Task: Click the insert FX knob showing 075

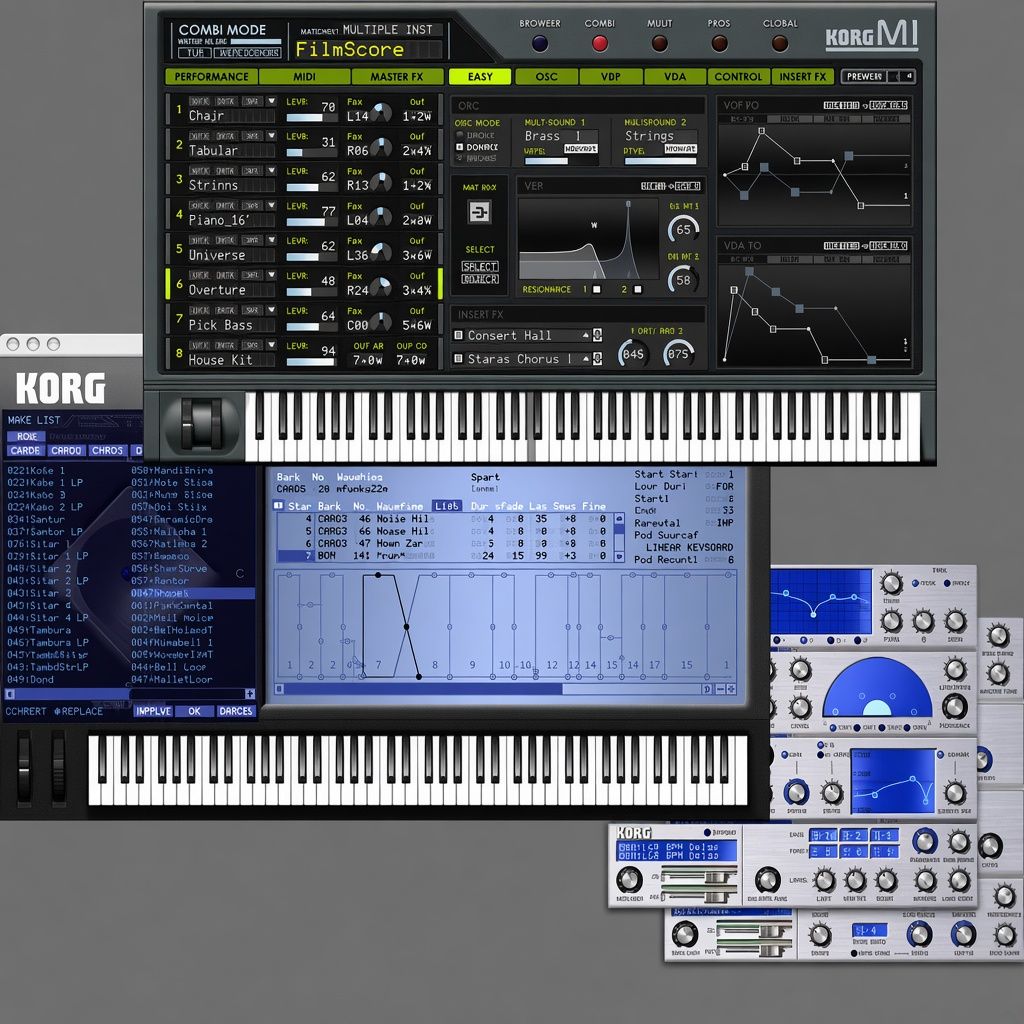Action: 678,353
